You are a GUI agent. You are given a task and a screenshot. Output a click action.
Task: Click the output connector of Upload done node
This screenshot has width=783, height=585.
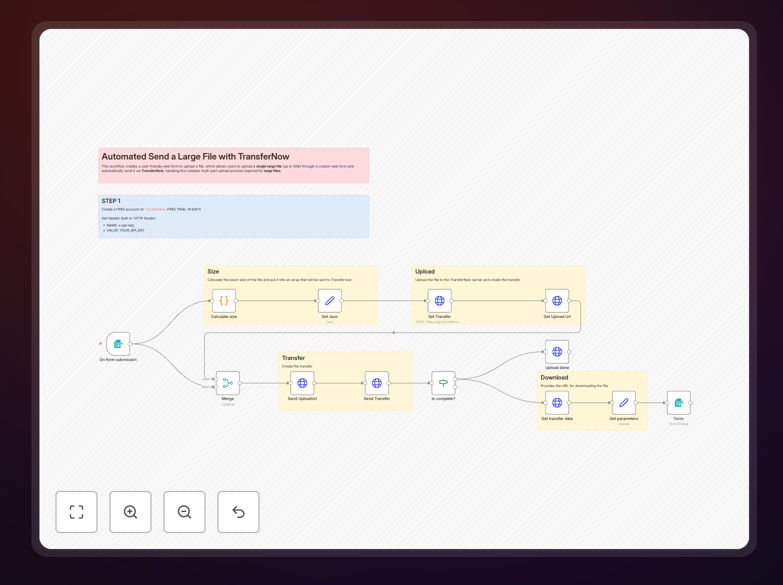(569, 352)
